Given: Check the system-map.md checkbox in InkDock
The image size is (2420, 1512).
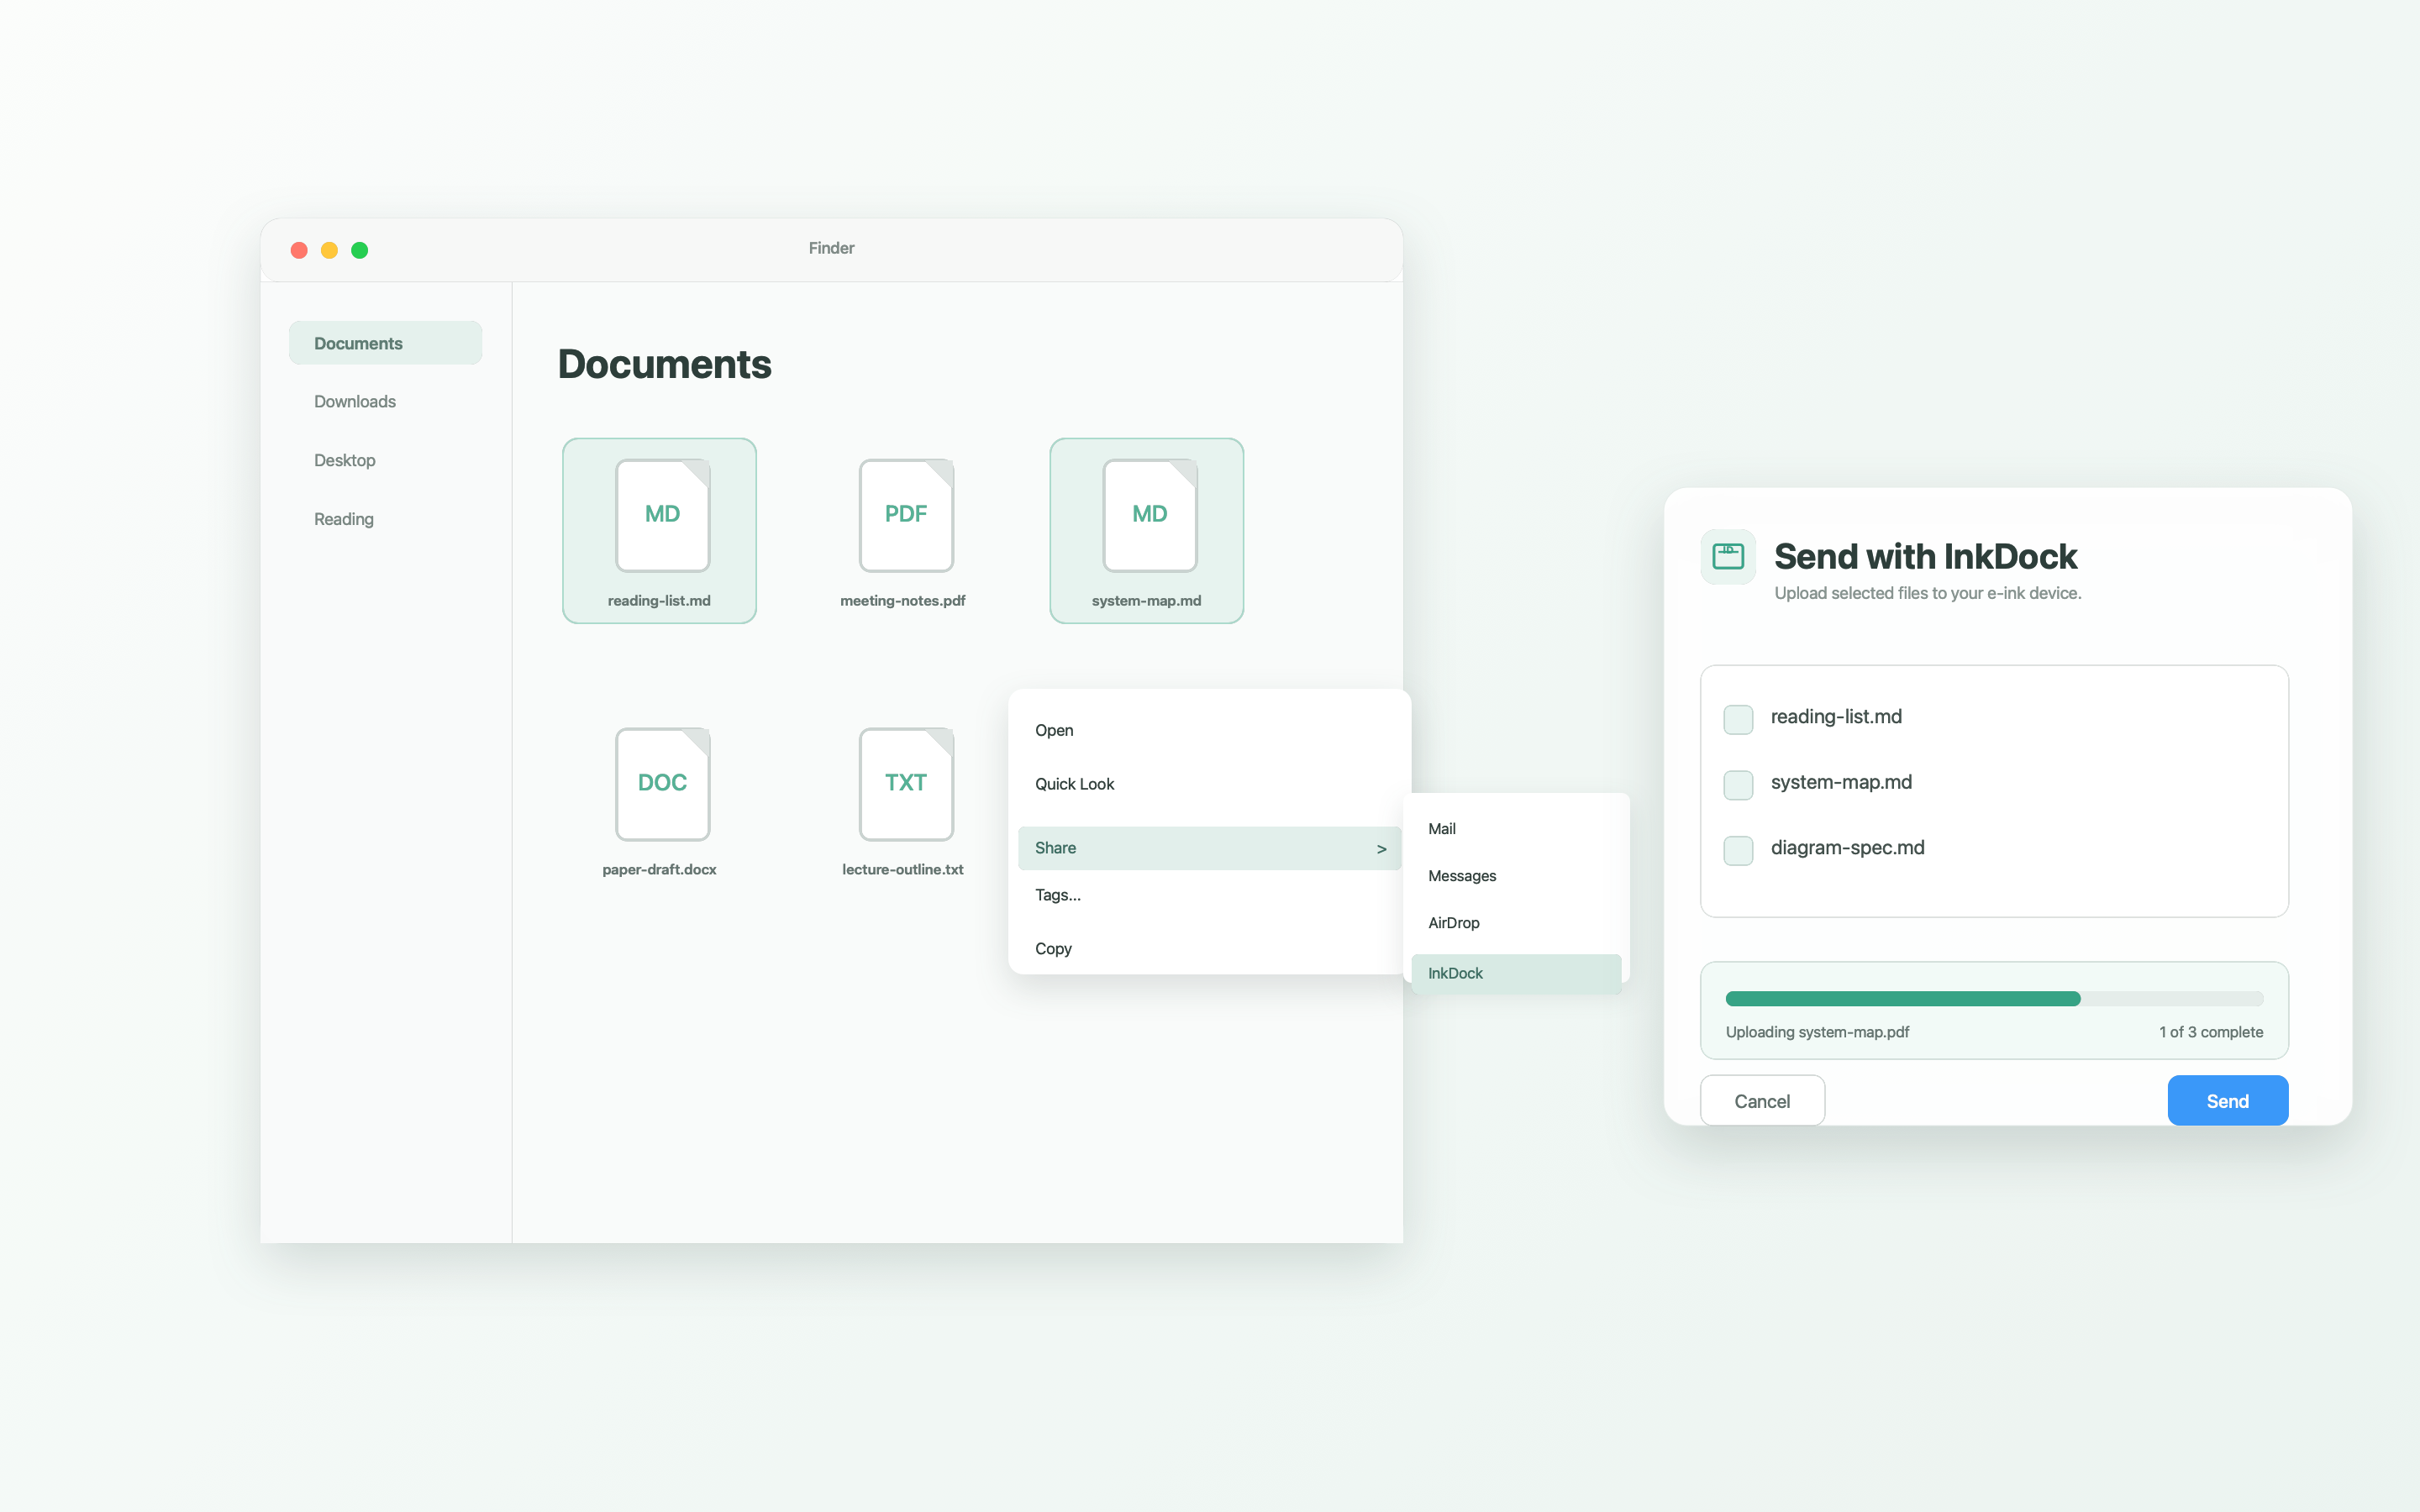Looking at the screenshot, I should [x=1738, y=784].
